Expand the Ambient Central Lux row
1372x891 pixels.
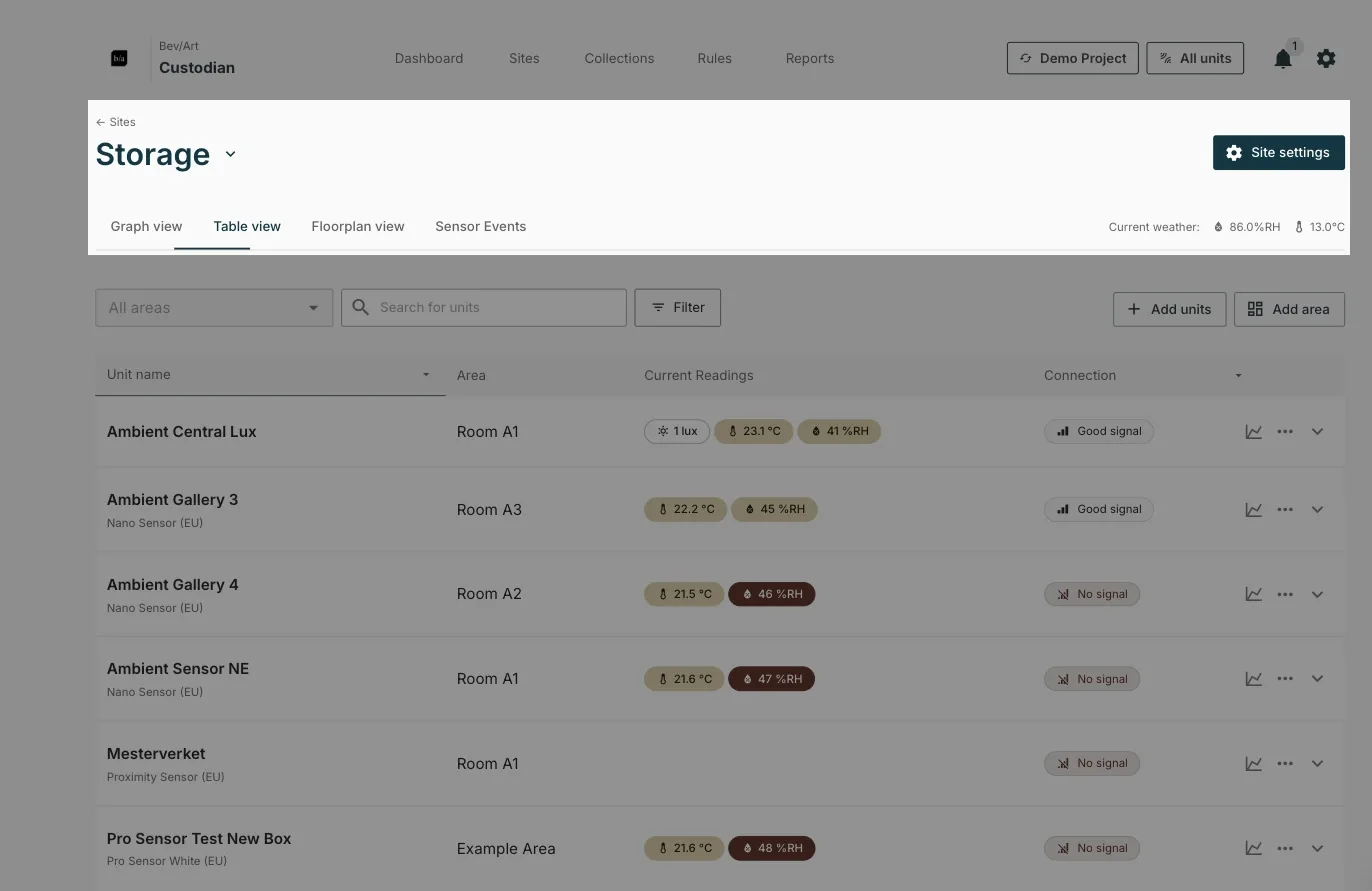pyautogui.click(x=1317, y=432)
